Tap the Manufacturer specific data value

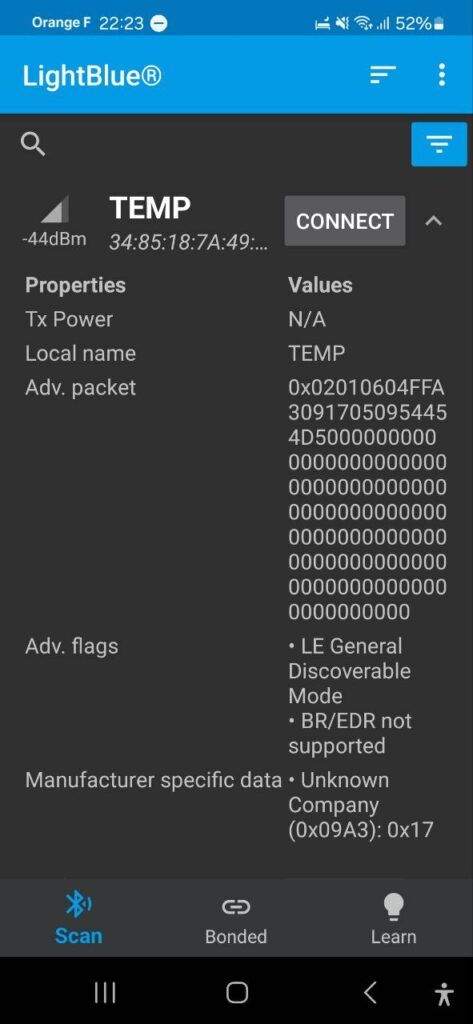[x=361, y=805]
